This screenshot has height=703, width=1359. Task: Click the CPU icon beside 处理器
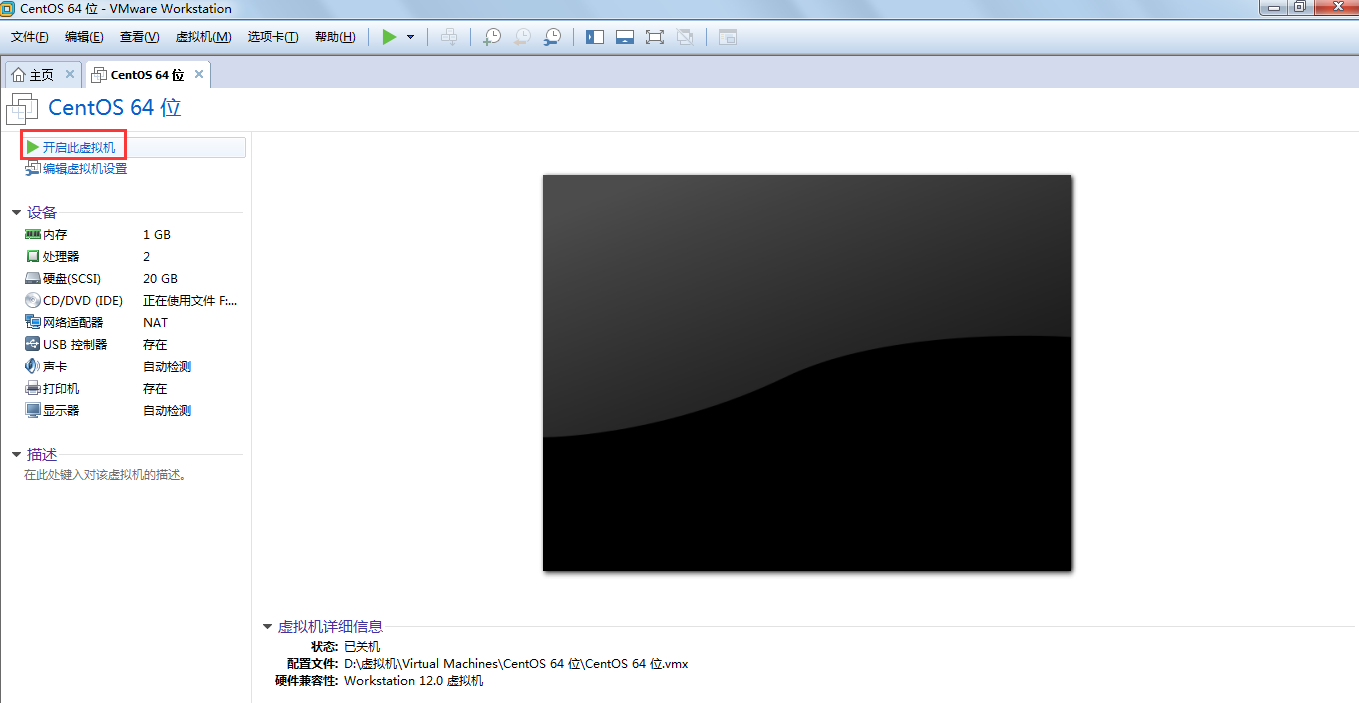(33, 256)
